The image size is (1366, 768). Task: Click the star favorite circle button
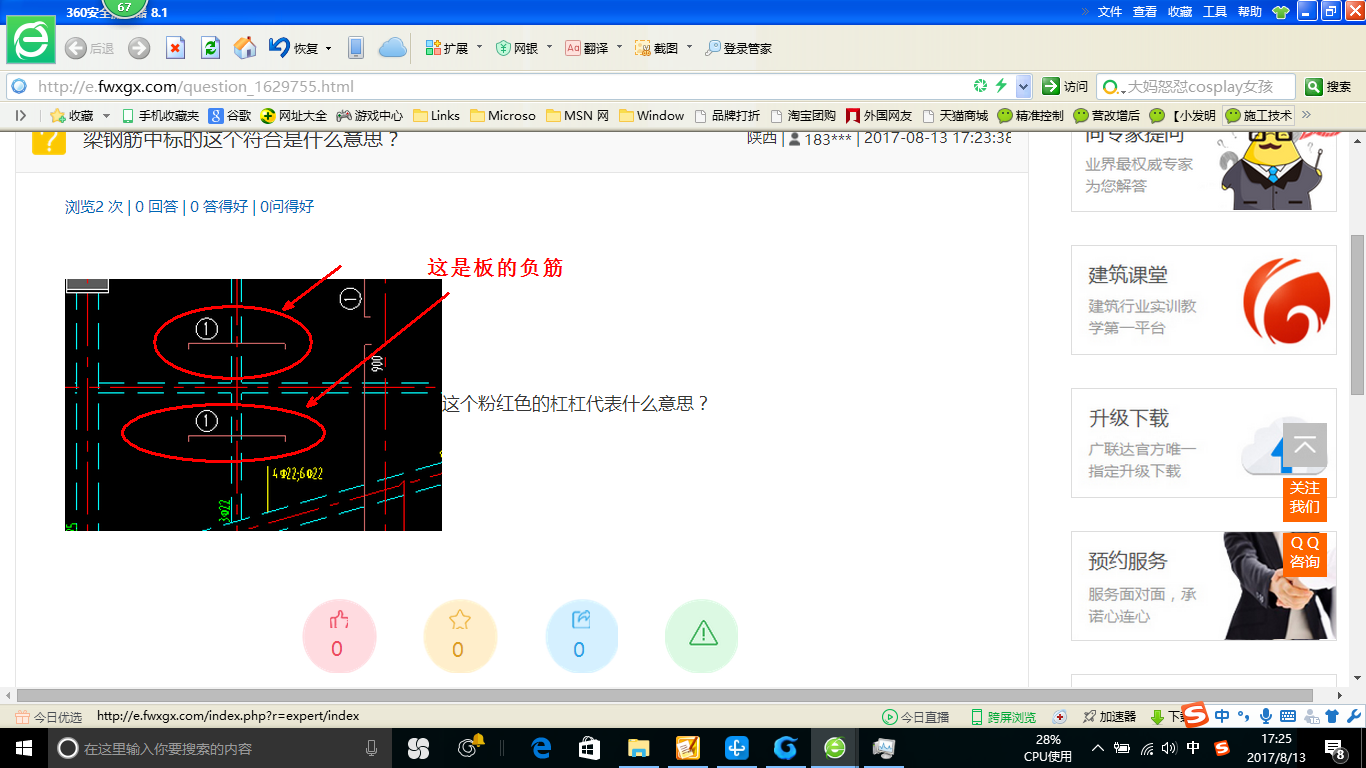(460, 637)
